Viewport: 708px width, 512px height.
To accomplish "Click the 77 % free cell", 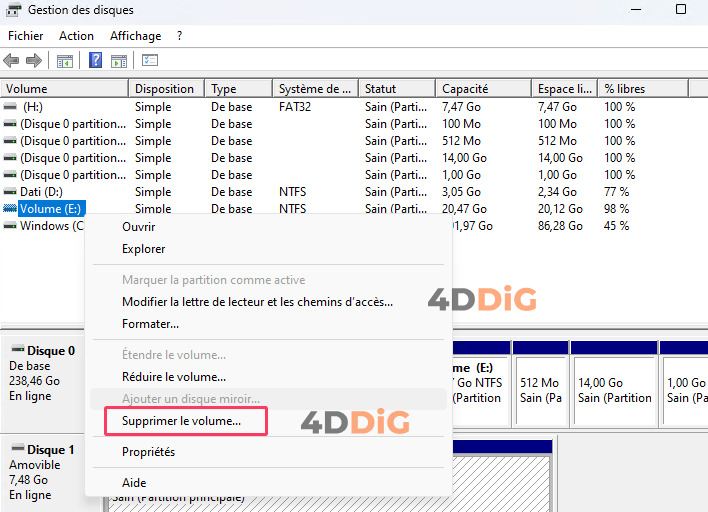I will tap(616, 191).
